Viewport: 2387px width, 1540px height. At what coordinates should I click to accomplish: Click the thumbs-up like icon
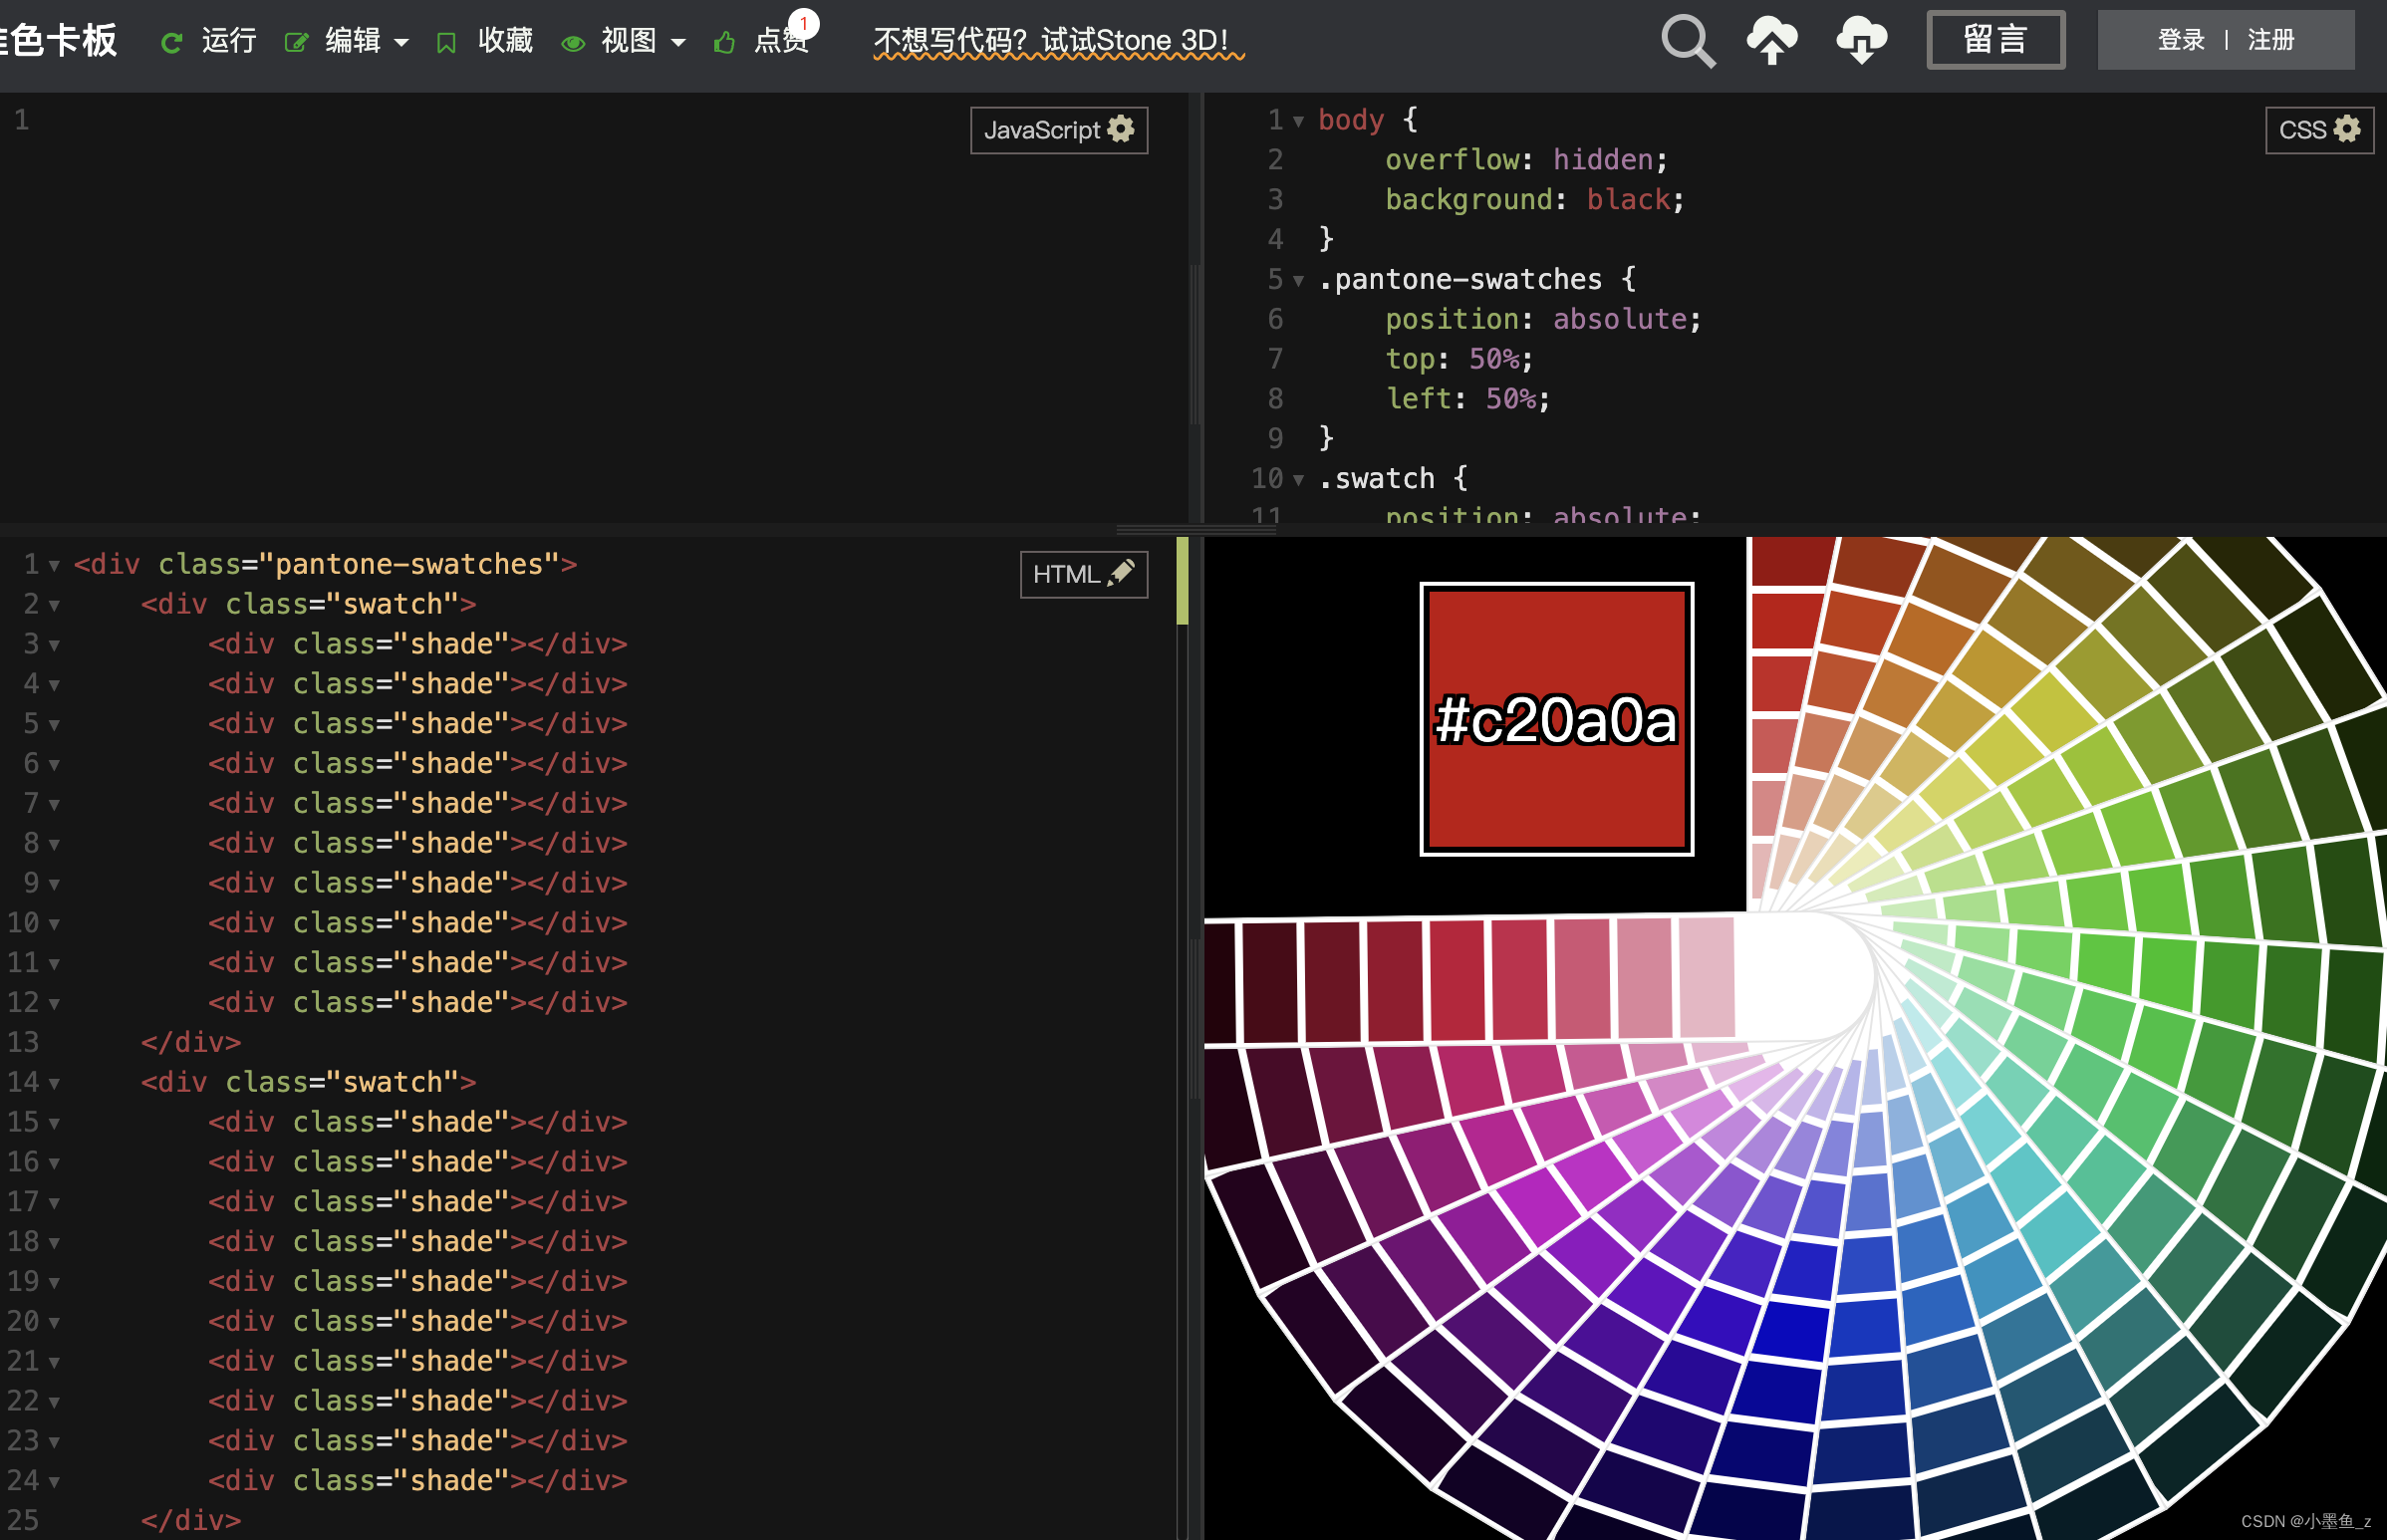pos(725,42)
